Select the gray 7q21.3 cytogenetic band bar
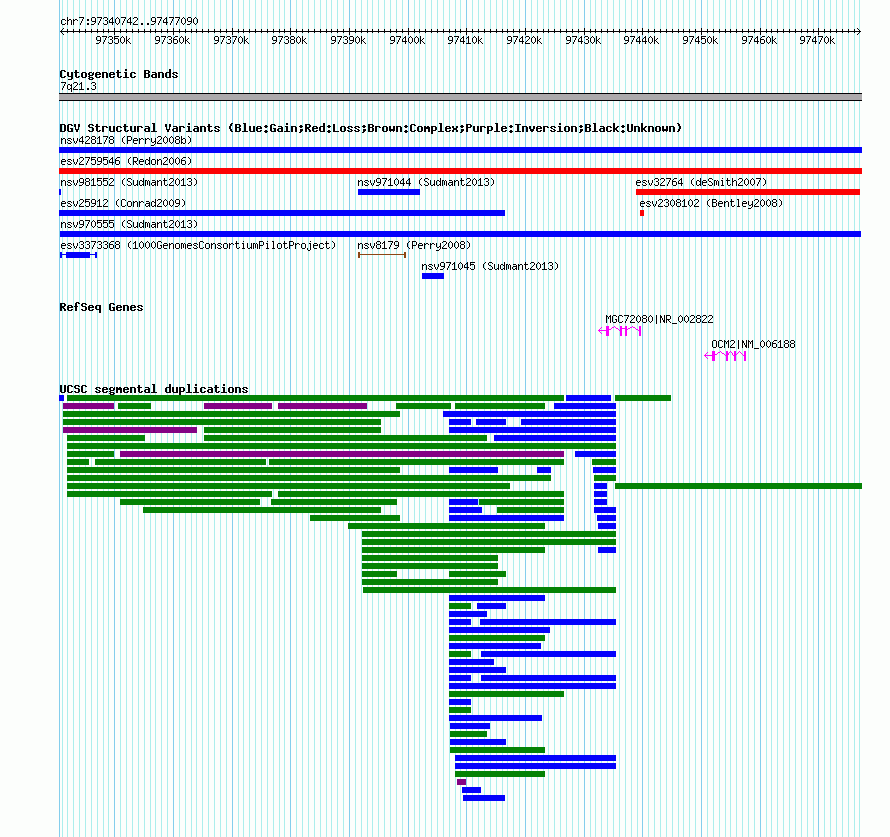The height and width of the screenshot is (837, 890). [460, 97]
